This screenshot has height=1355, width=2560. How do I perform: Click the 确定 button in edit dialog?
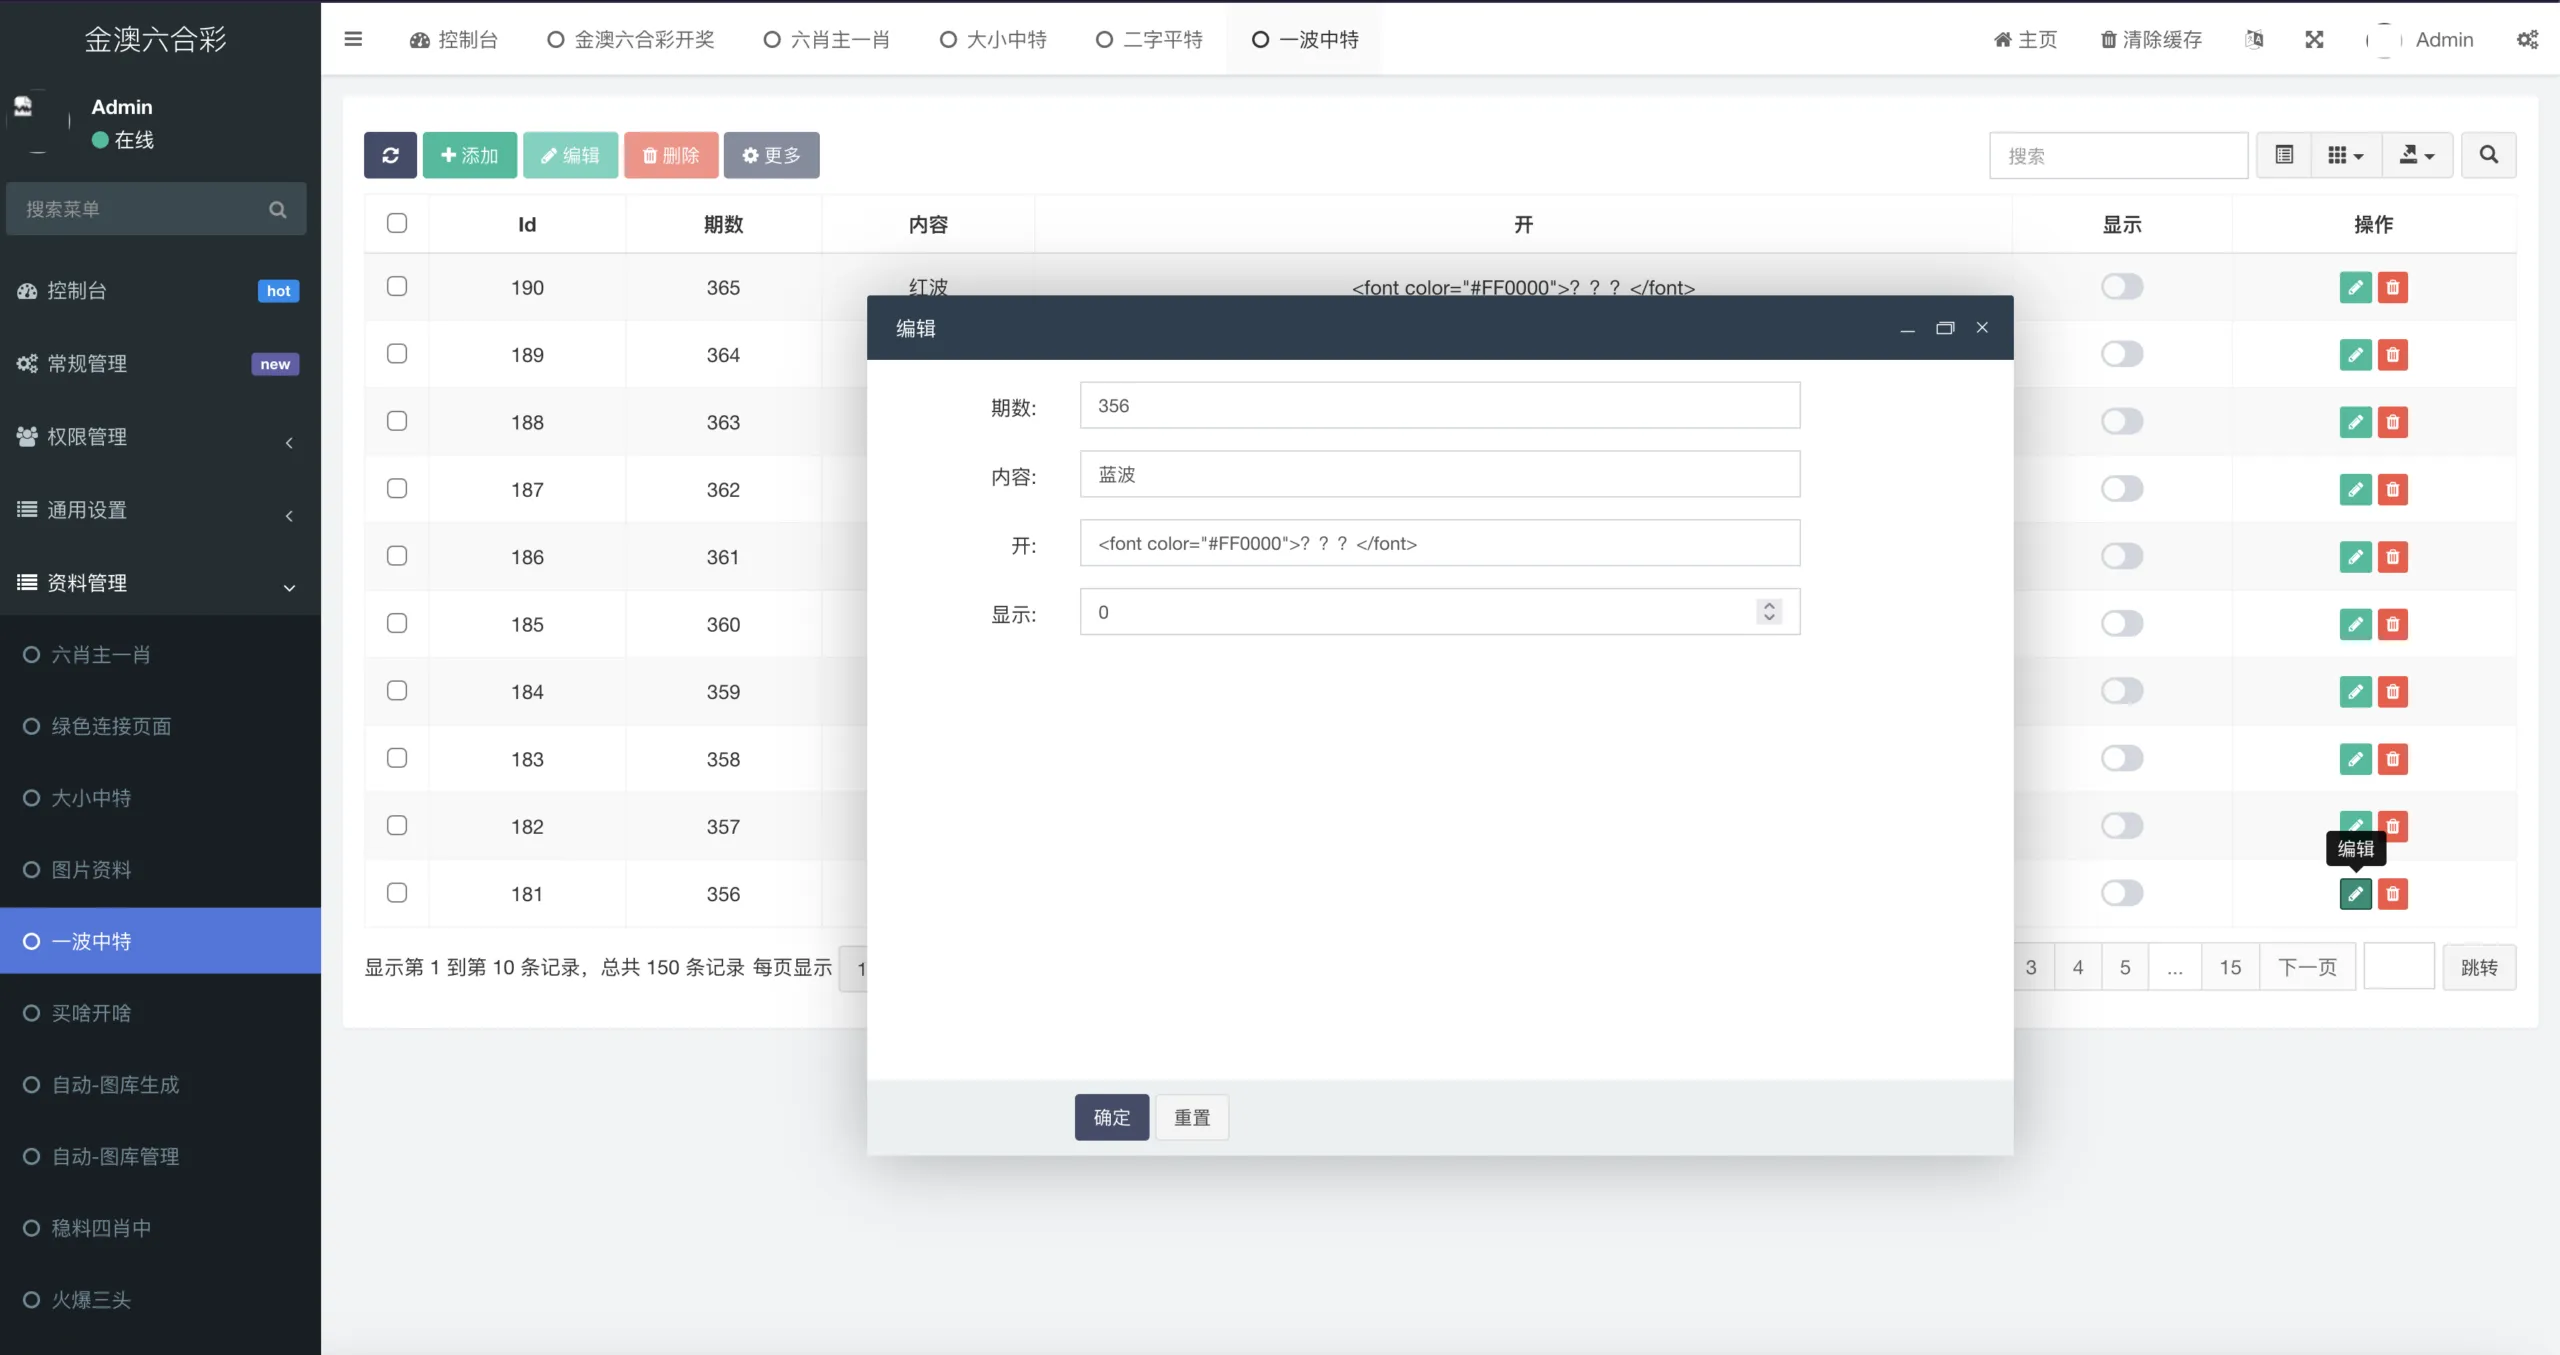tap(1111, 1117)
